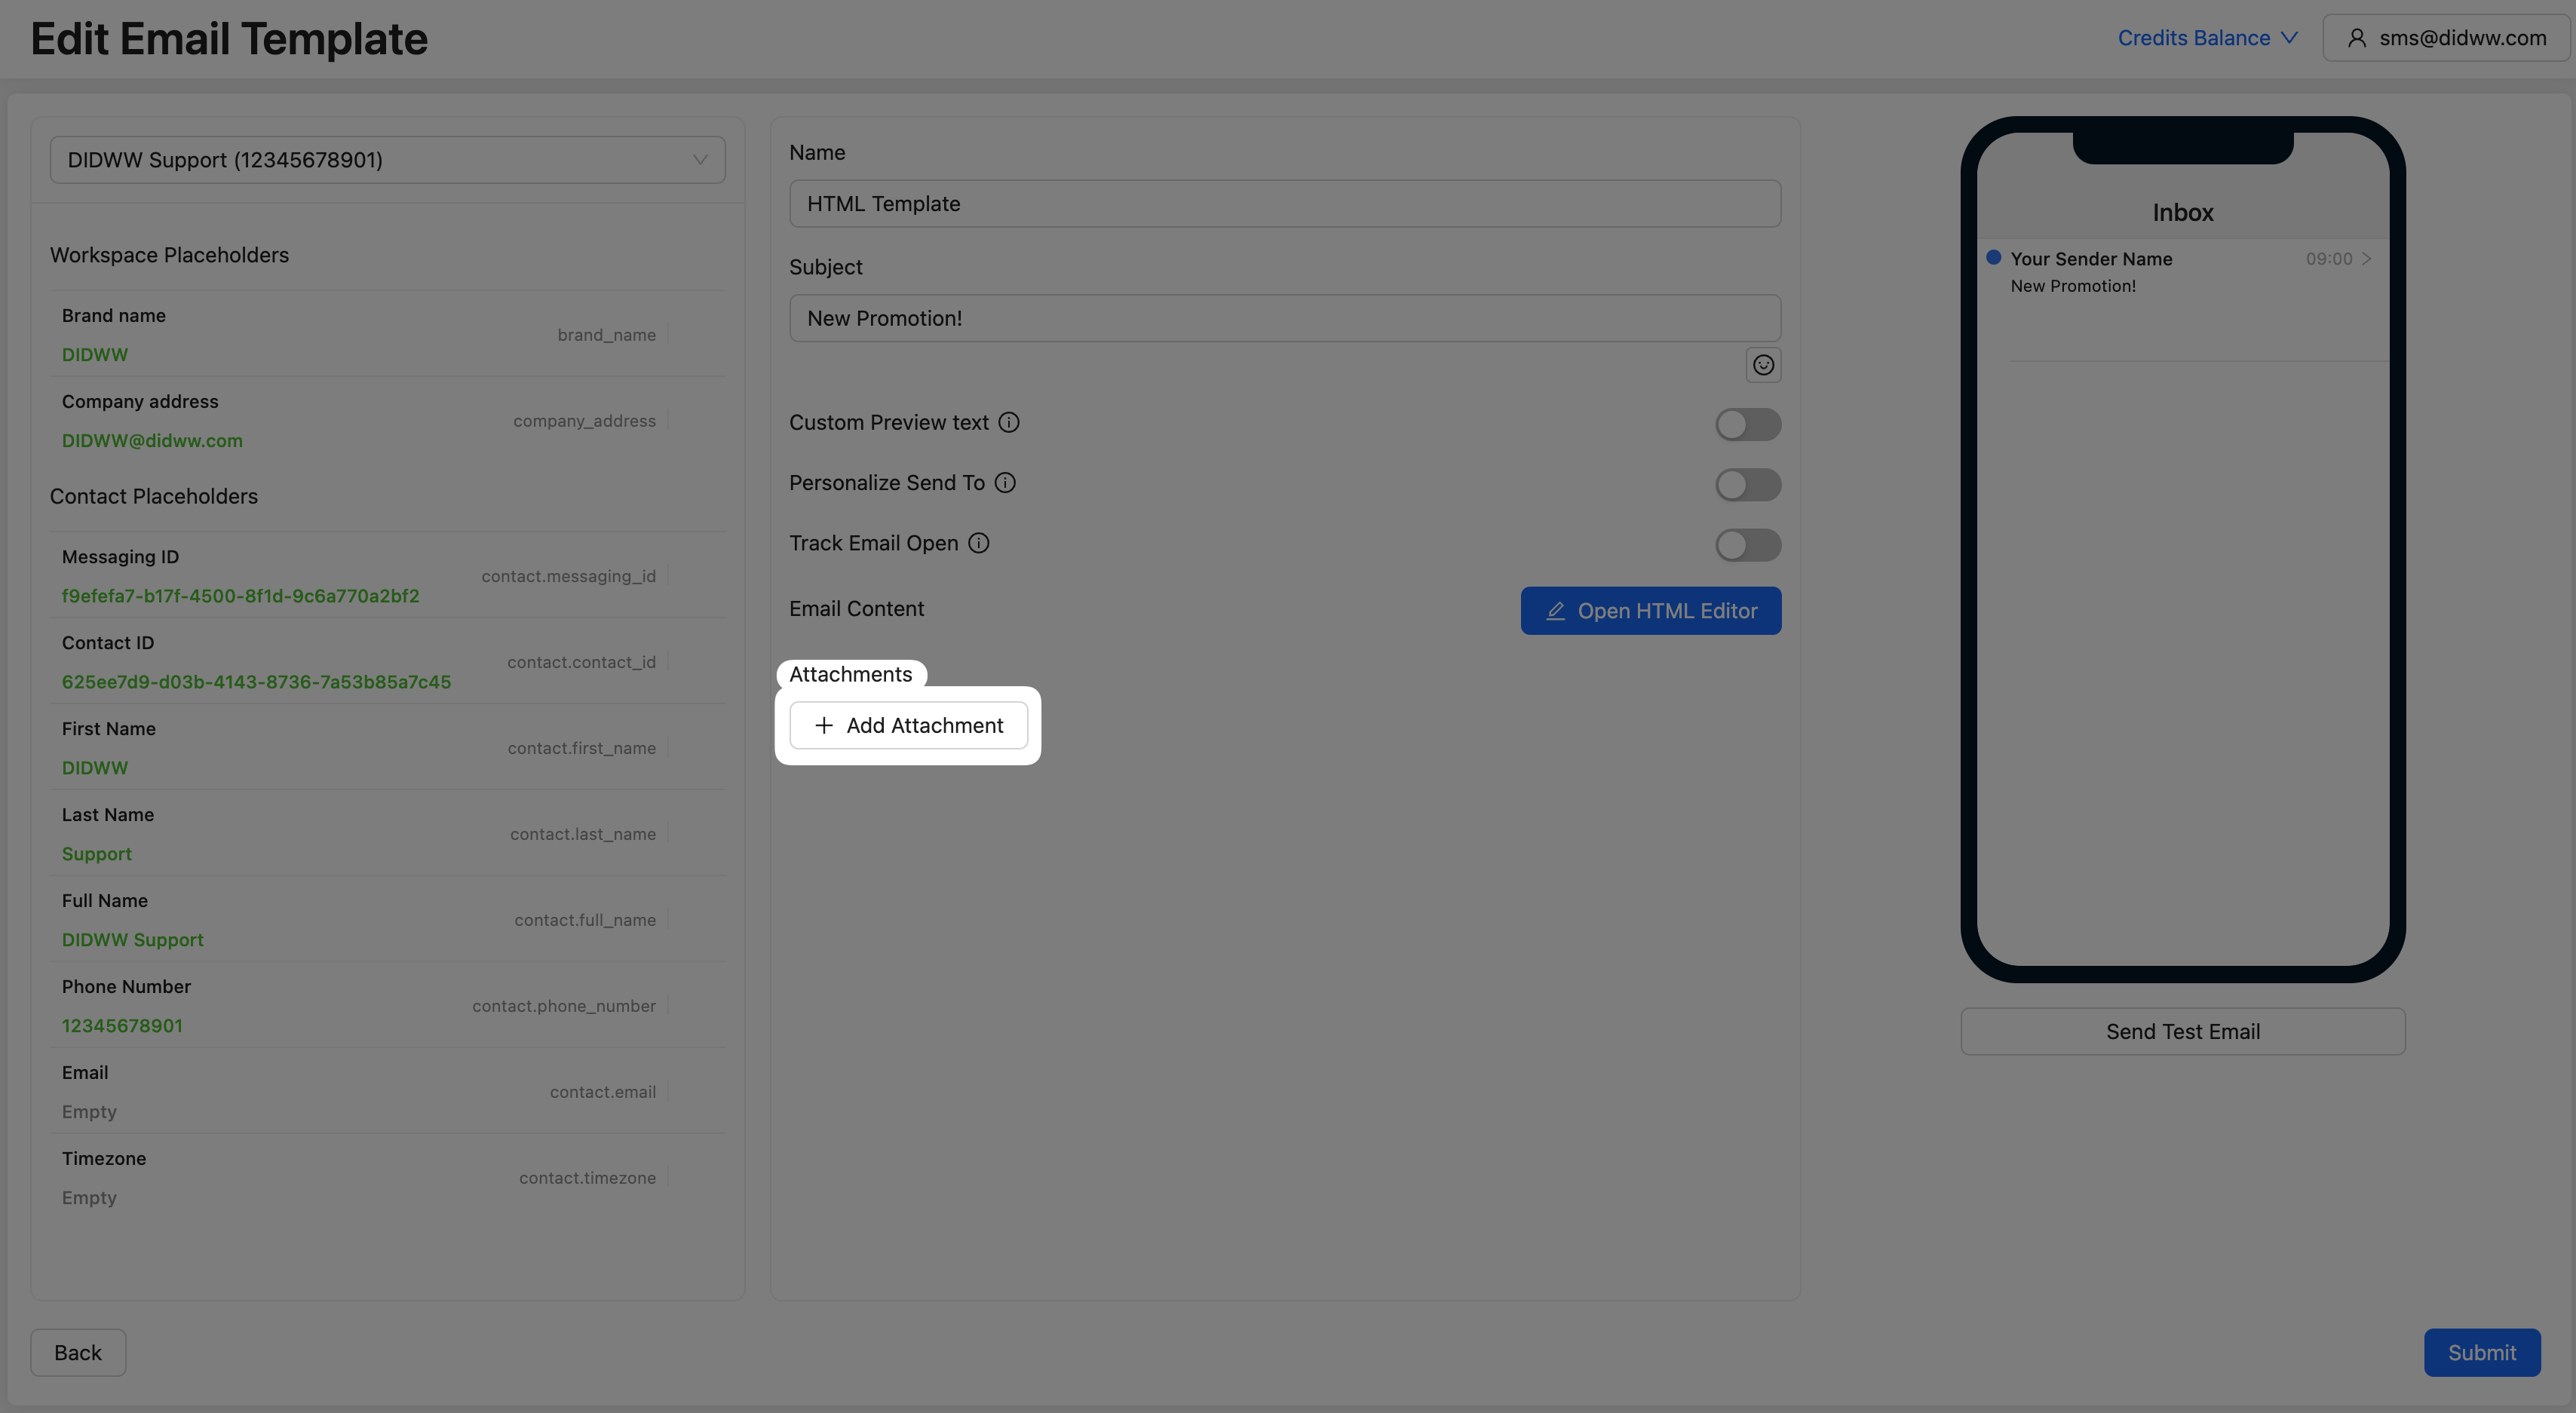Enable the Custom Preview text toggle
2576x1413 pixels.
(1747, 424)
